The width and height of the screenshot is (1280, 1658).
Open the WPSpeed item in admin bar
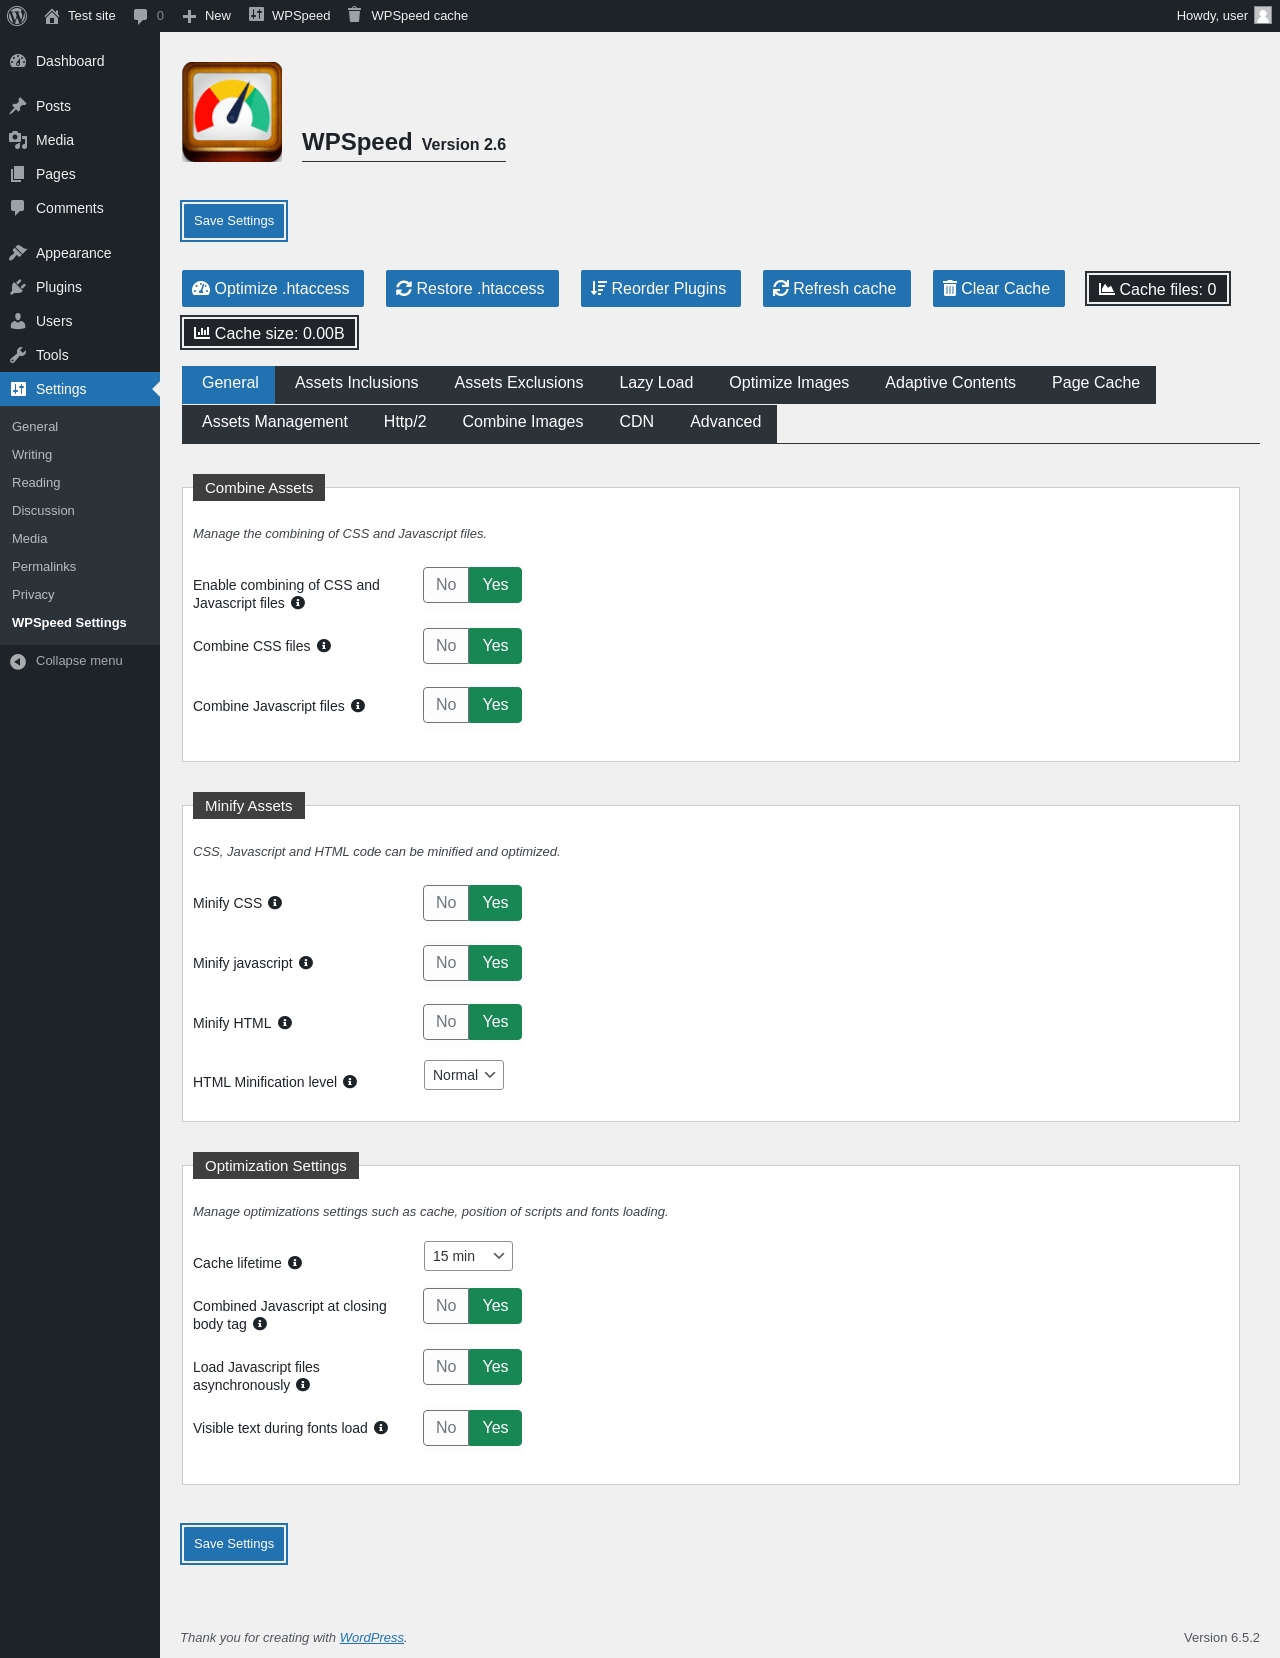coord(290,16)
